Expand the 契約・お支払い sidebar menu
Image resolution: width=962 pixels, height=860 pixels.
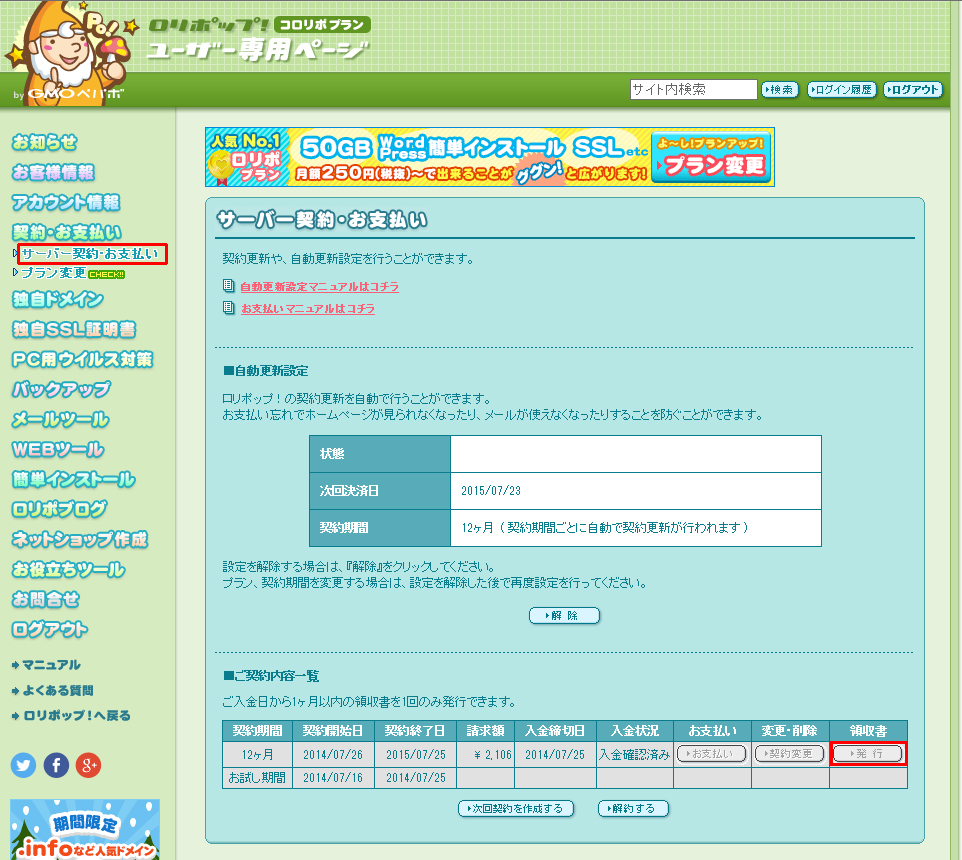pos(67,232)
